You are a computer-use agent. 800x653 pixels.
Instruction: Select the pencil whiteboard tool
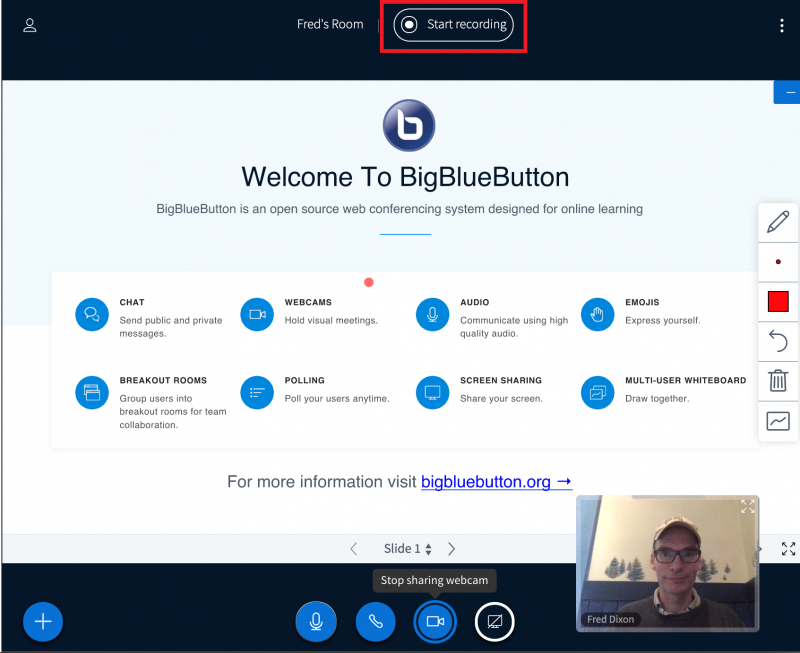pos(778,222)
